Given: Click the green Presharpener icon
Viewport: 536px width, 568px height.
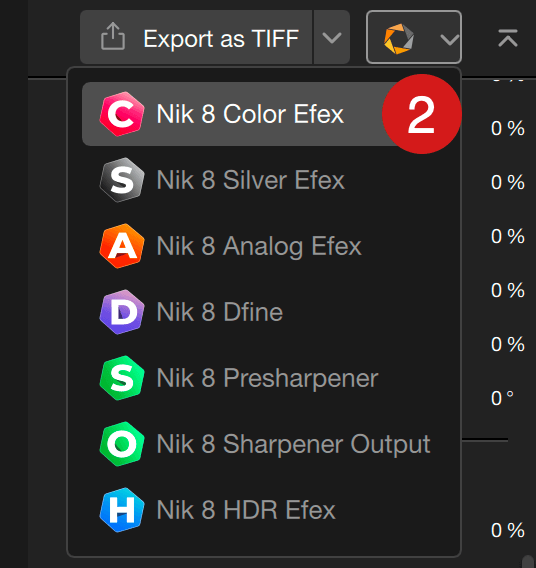Looking at the screenshot, I should (122, 378).
